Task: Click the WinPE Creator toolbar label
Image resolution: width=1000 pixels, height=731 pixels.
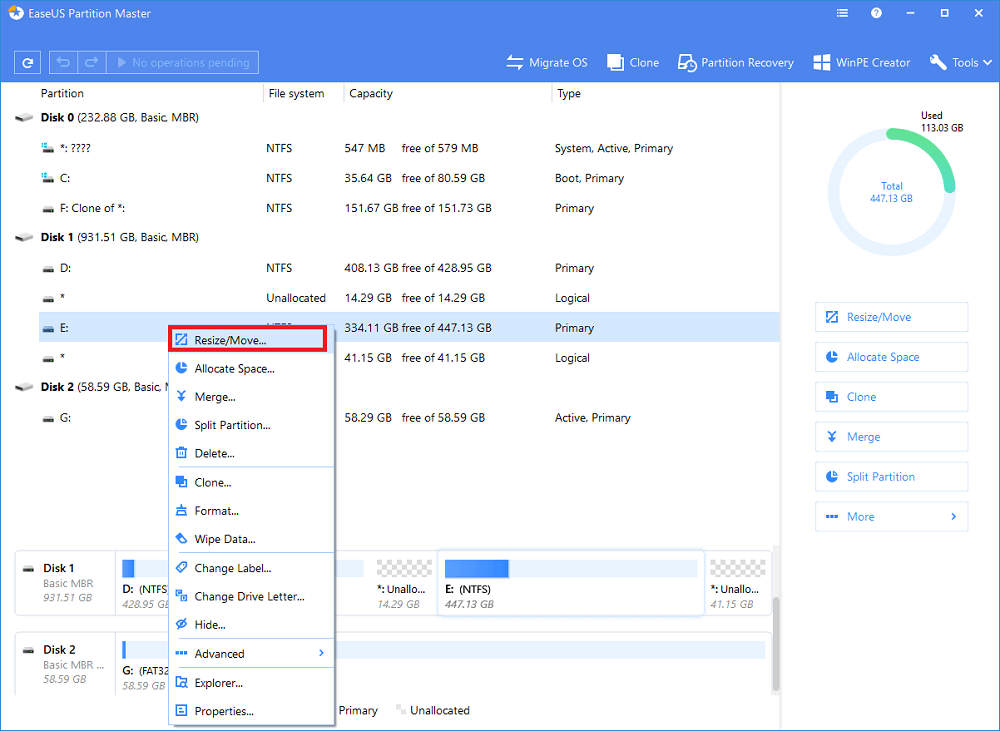Action: click(x=873, y=63)
